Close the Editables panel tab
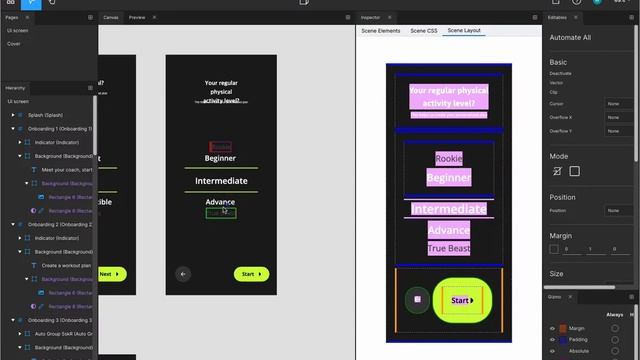This screenshot has width=640, height=360. (576, 18)
